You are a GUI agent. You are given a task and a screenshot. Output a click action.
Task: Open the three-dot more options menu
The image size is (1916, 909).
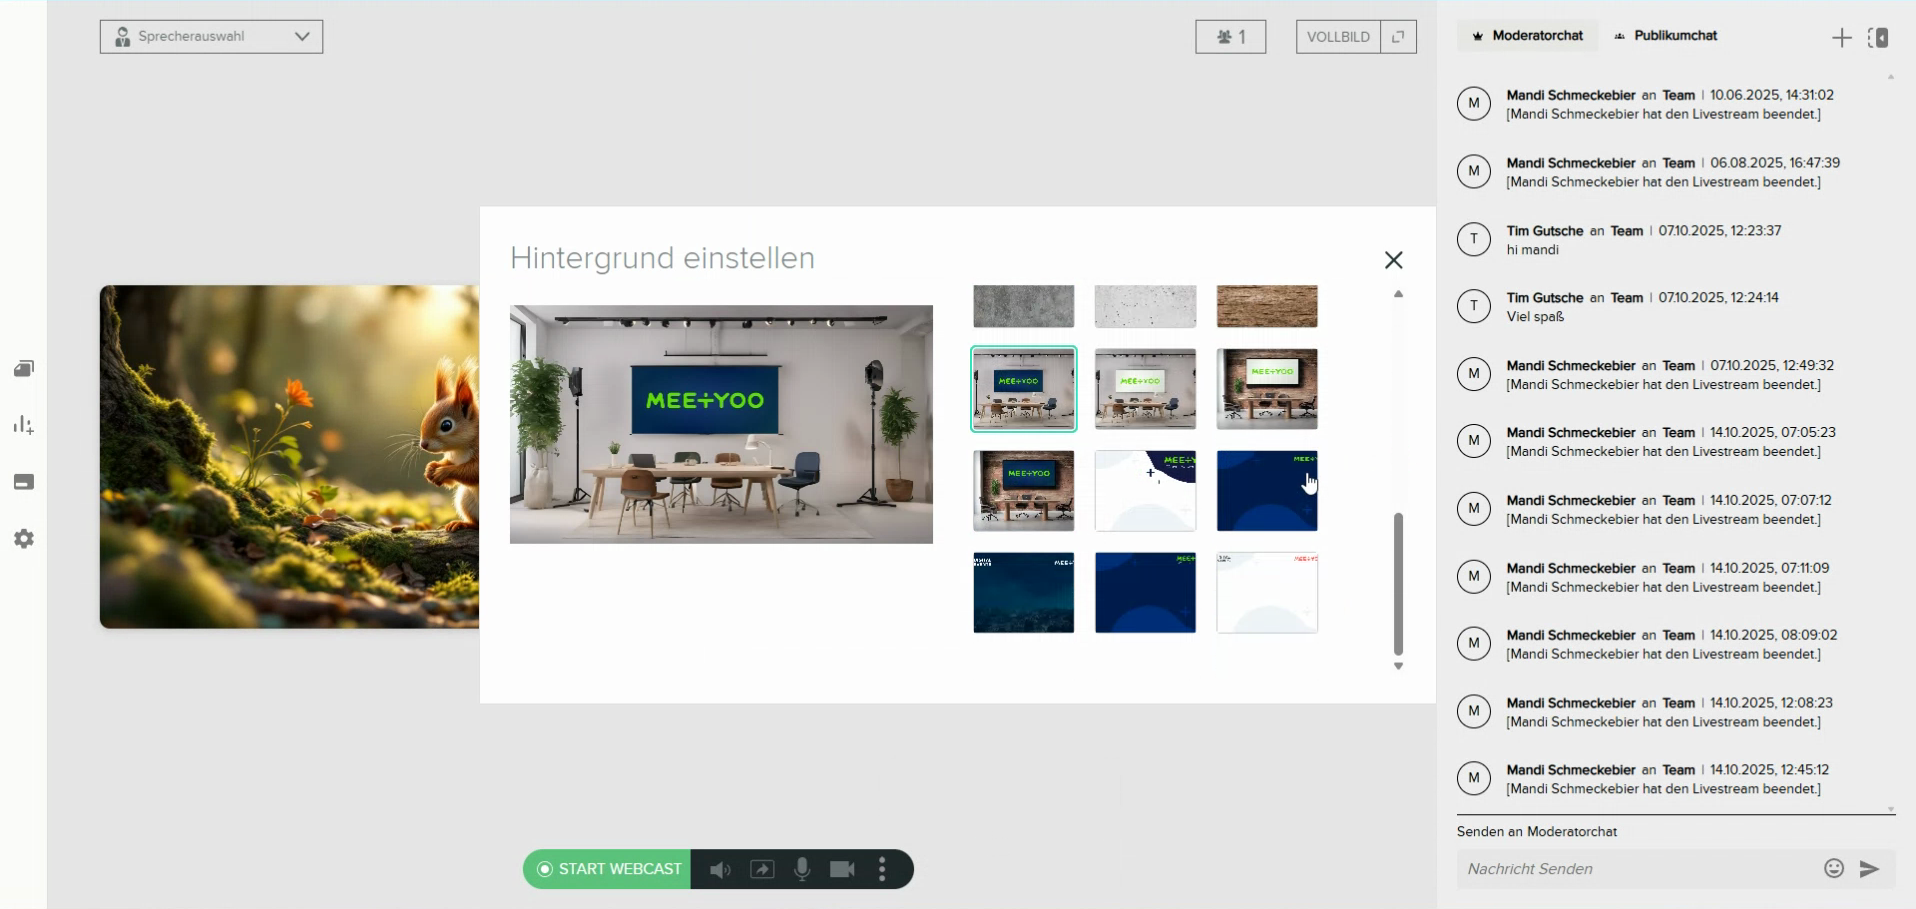(882, 870)
